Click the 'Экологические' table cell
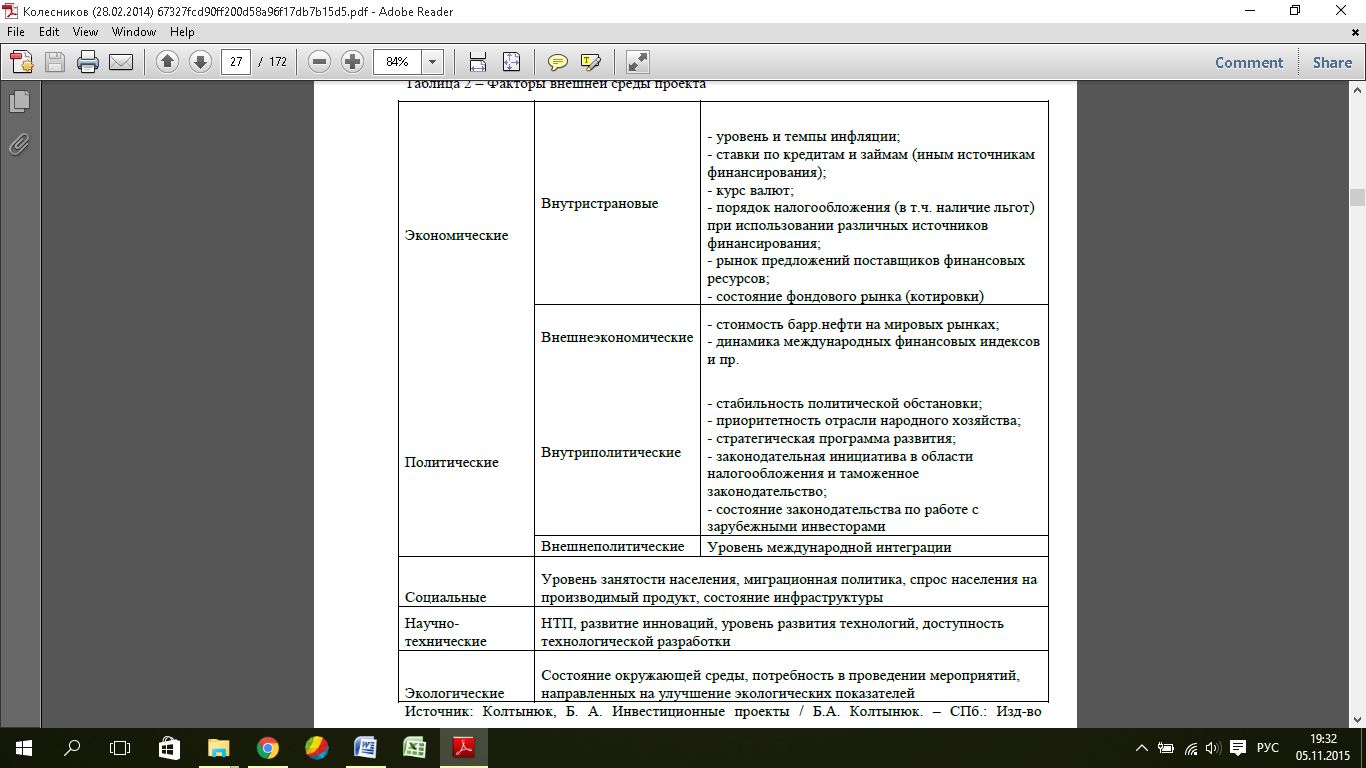Image resolution: width=1366 pixels, height=768 pixels. (465, 679)
